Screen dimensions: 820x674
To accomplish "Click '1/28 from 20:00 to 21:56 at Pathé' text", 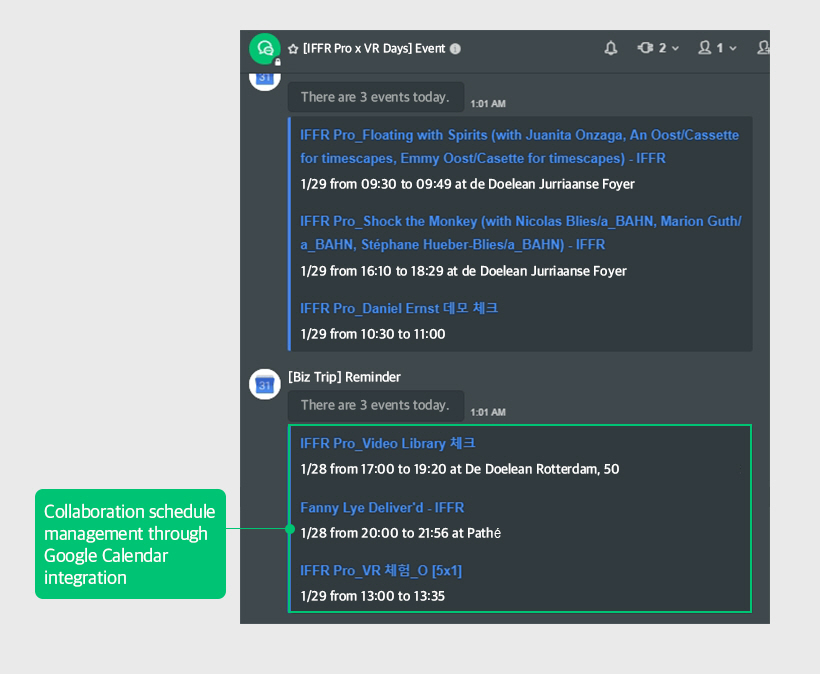I will pyautogui.click(x=401, y=533).
